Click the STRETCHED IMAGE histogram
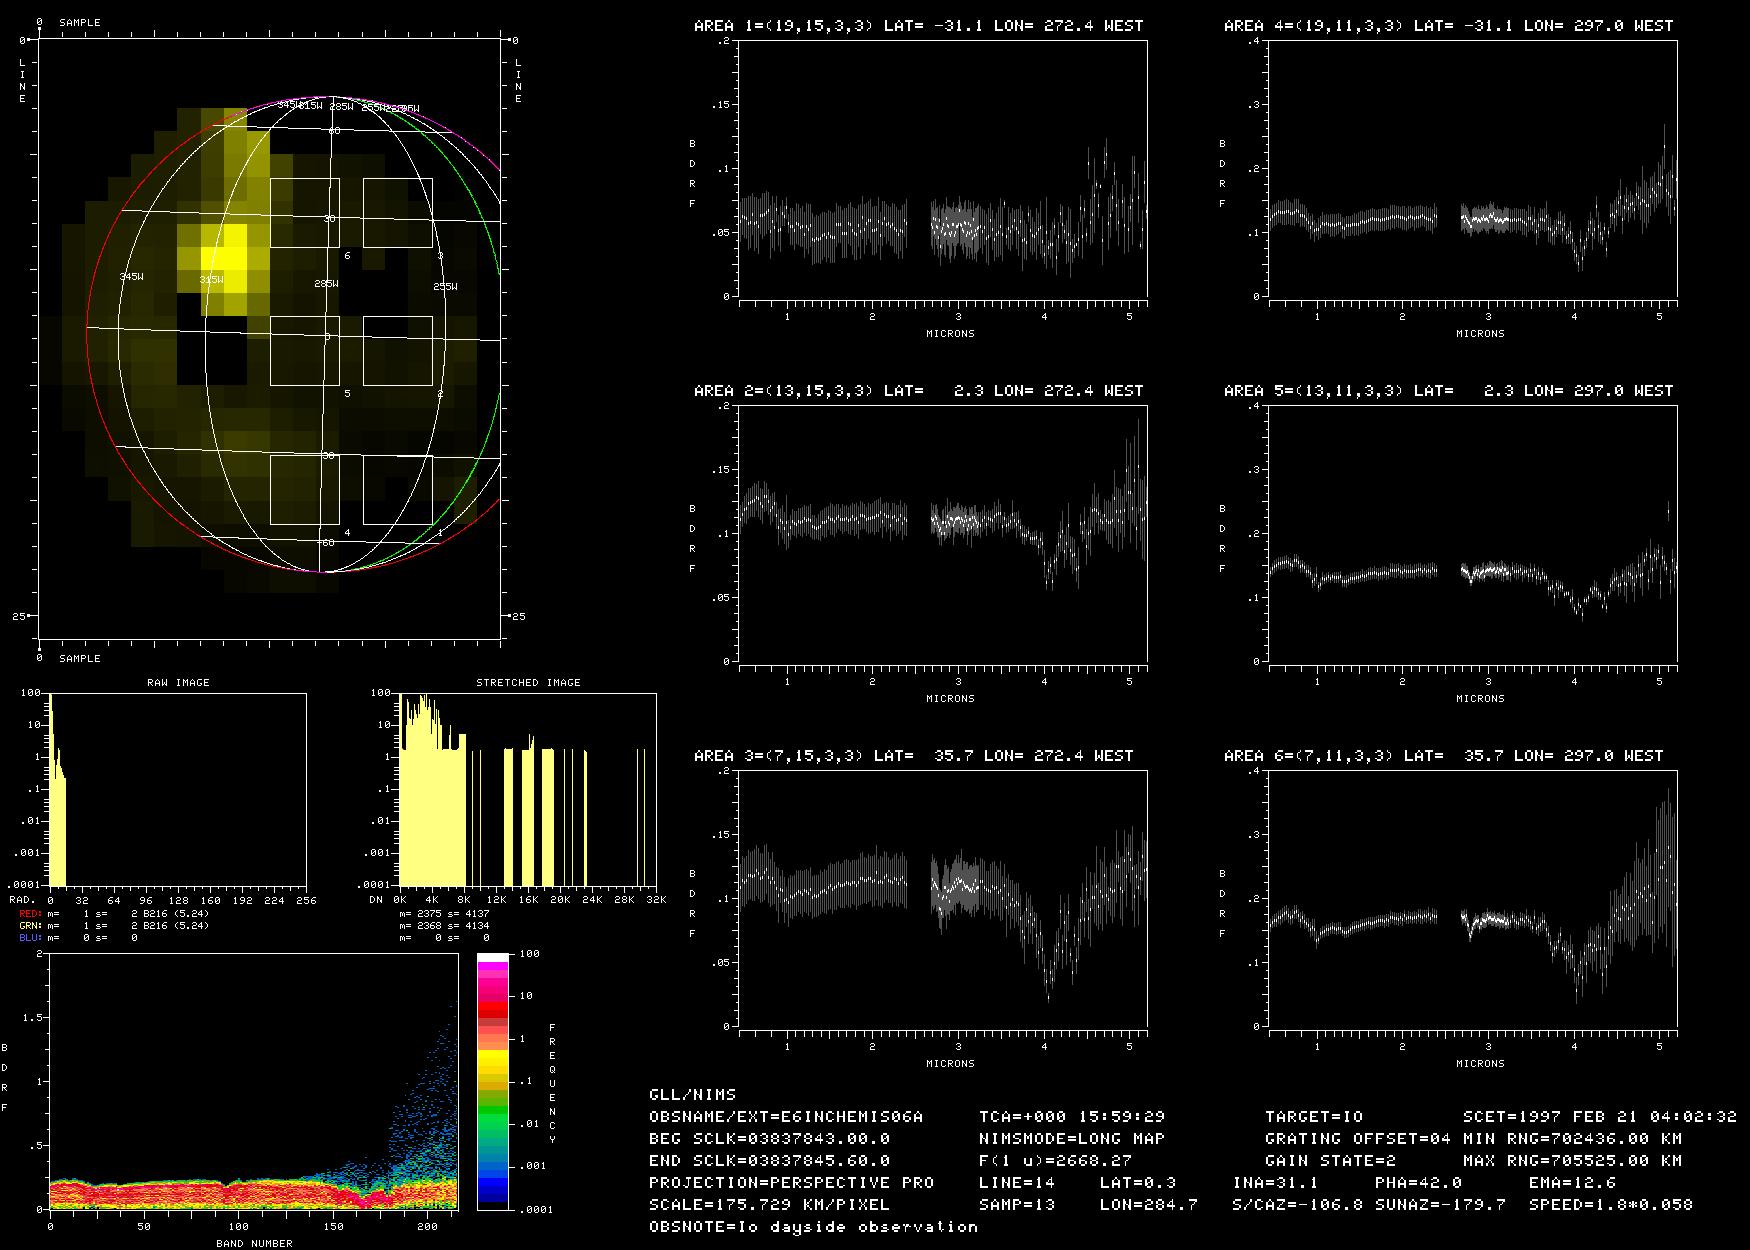This screenshot has width=1750, height=1250. pos(527,789)
